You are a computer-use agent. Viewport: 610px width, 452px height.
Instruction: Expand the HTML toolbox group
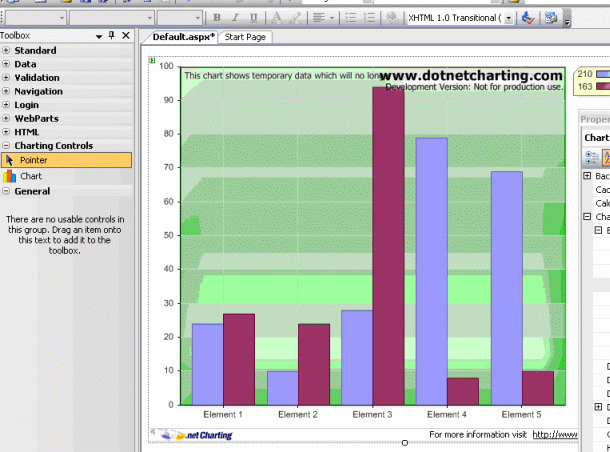click(x=6, y=131)
